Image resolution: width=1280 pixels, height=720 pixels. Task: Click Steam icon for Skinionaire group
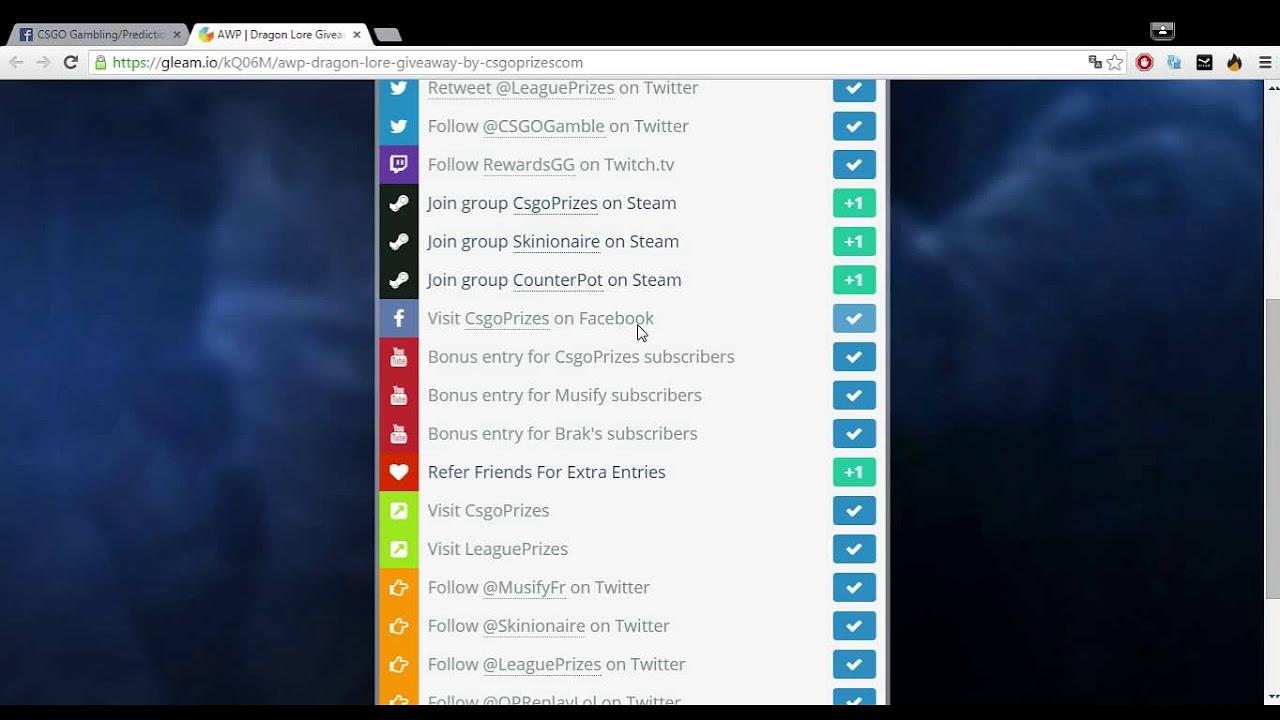tap(398, 241)
